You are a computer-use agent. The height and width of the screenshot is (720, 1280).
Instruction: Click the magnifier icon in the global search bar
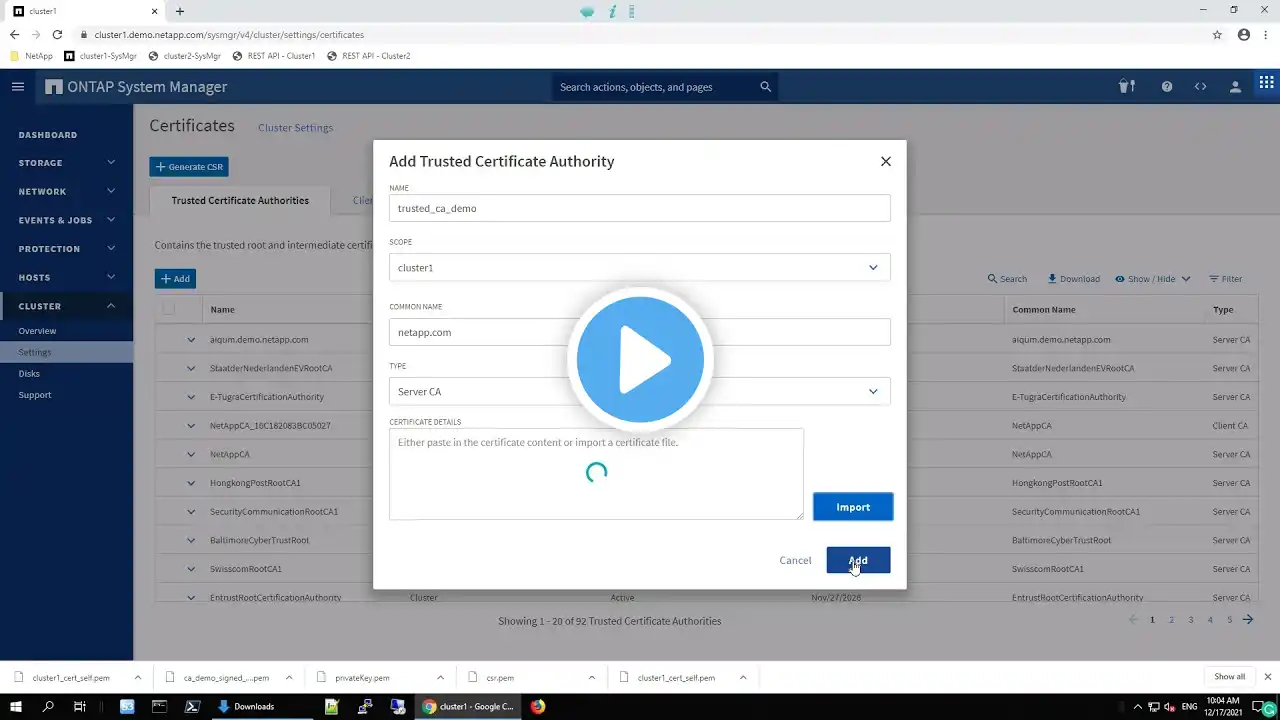766,87
